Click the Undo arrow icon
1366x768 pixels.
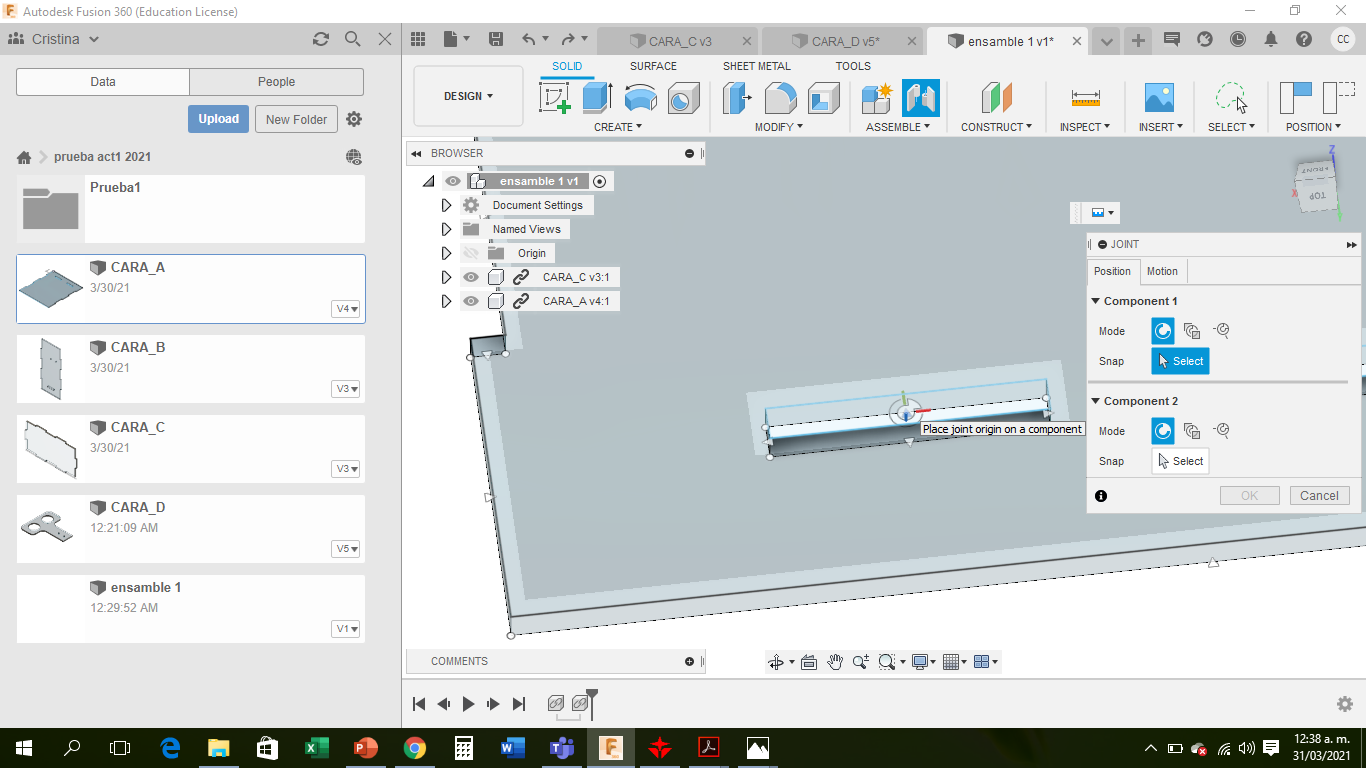pyautogui.click(x=529, y=39)
